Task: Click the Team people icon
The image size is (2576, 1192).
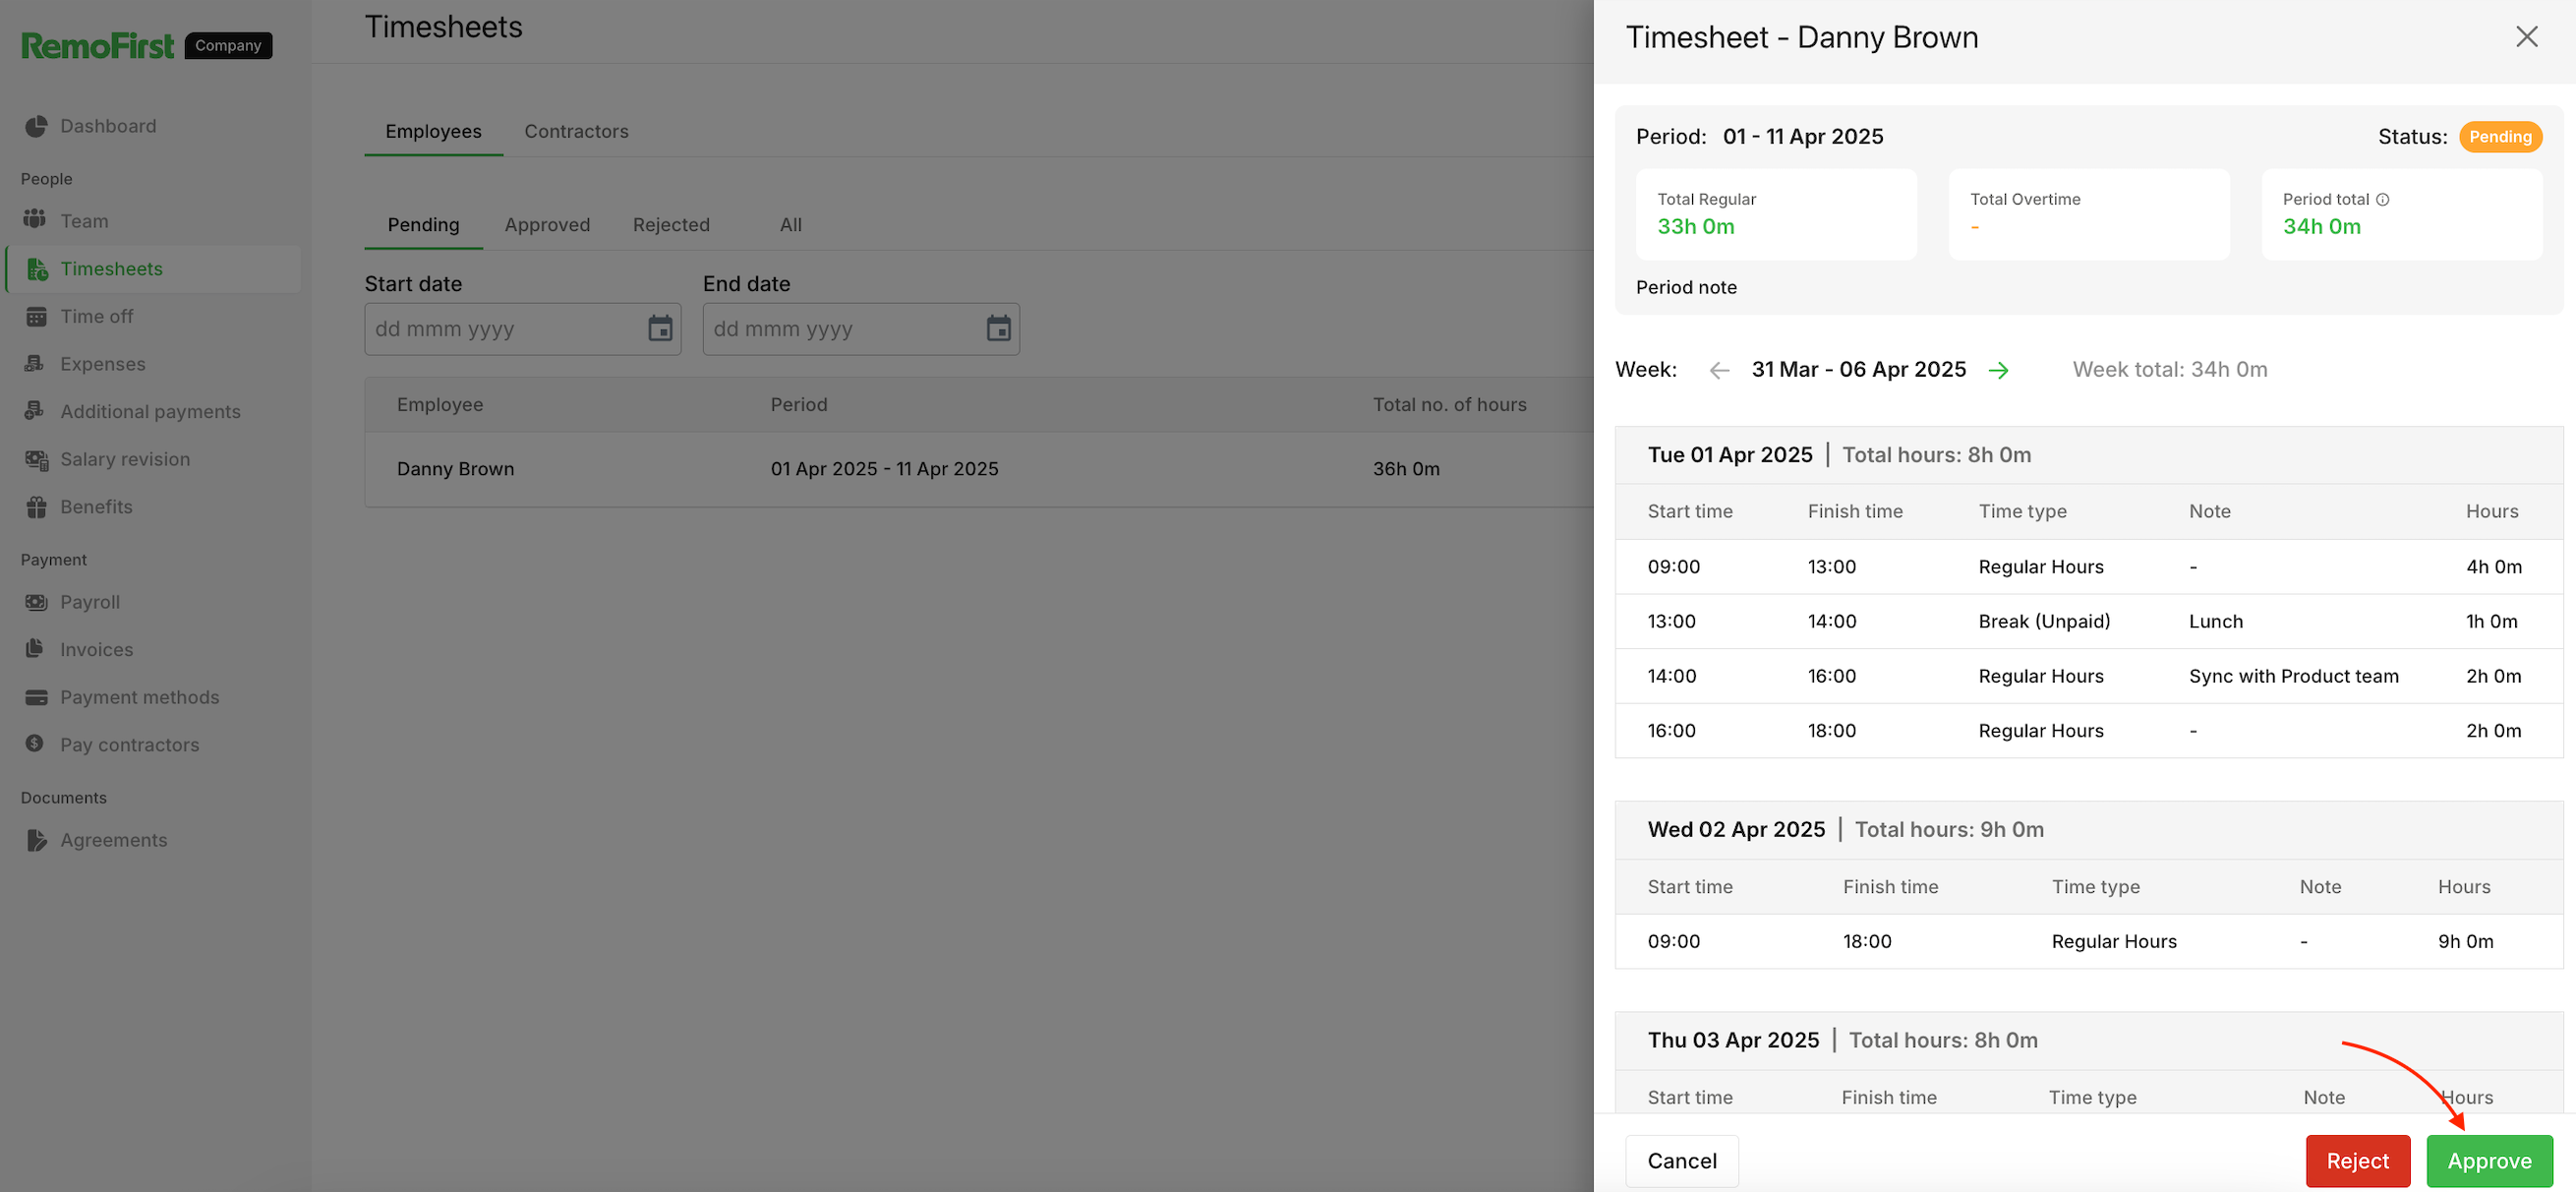Action: [35, 218]
